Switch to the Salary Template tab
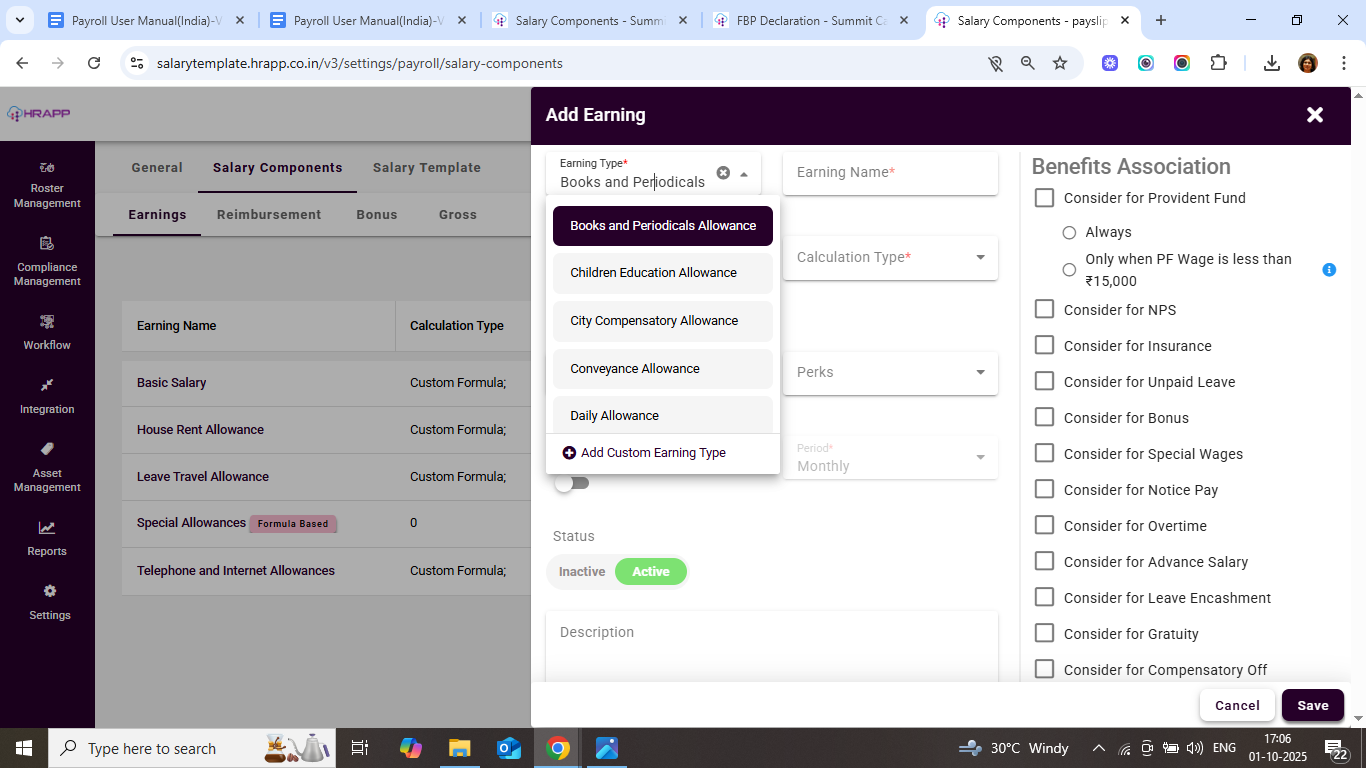 pyautogui.click(x=426, y=168)
